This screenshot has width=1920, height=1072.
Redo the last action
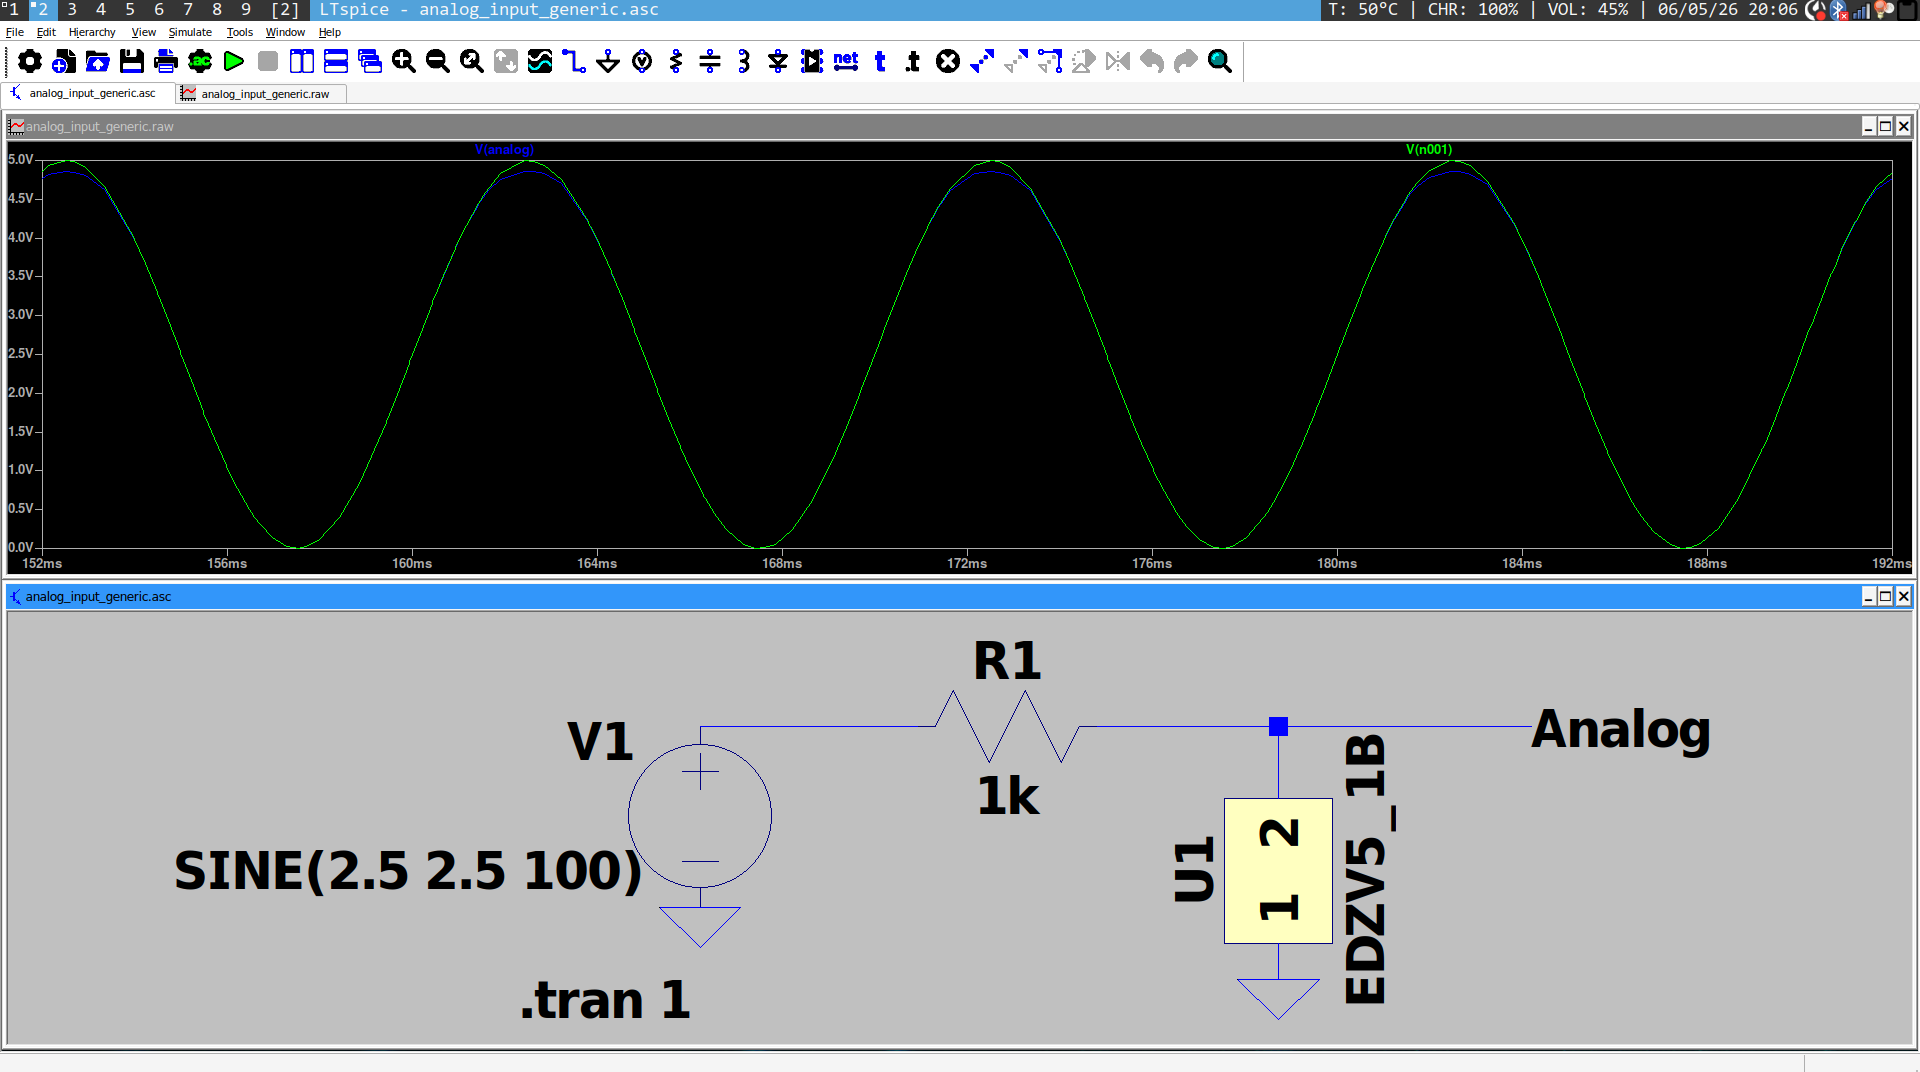(x=1186, y=61)
